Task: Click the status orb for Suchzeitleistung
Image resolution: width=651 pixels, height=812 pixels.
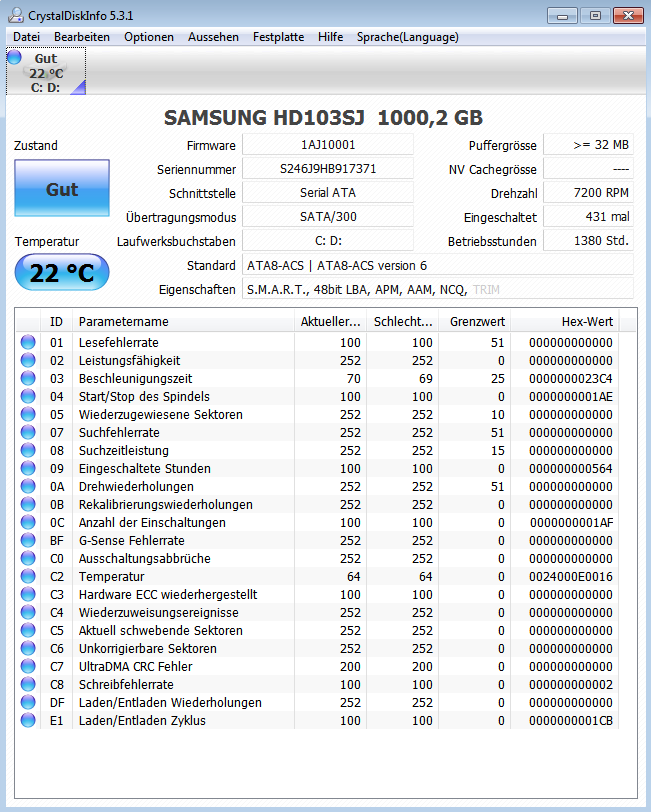Action: 28,451
